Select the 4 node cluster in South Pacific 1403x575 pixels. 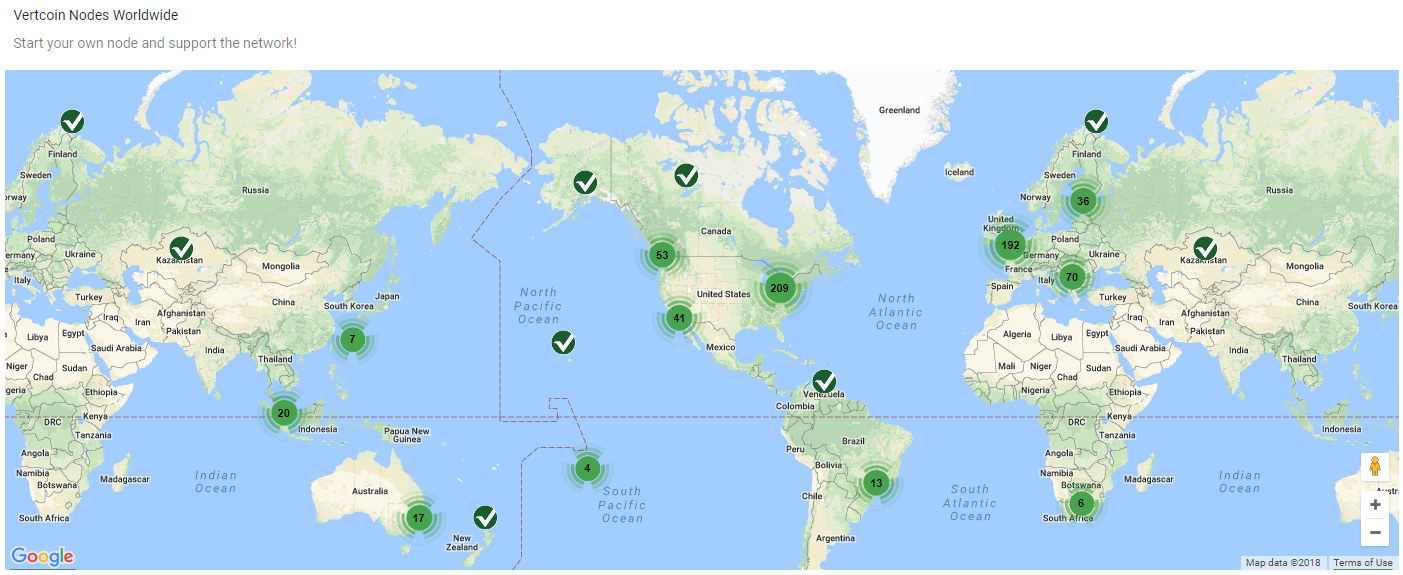587,468
